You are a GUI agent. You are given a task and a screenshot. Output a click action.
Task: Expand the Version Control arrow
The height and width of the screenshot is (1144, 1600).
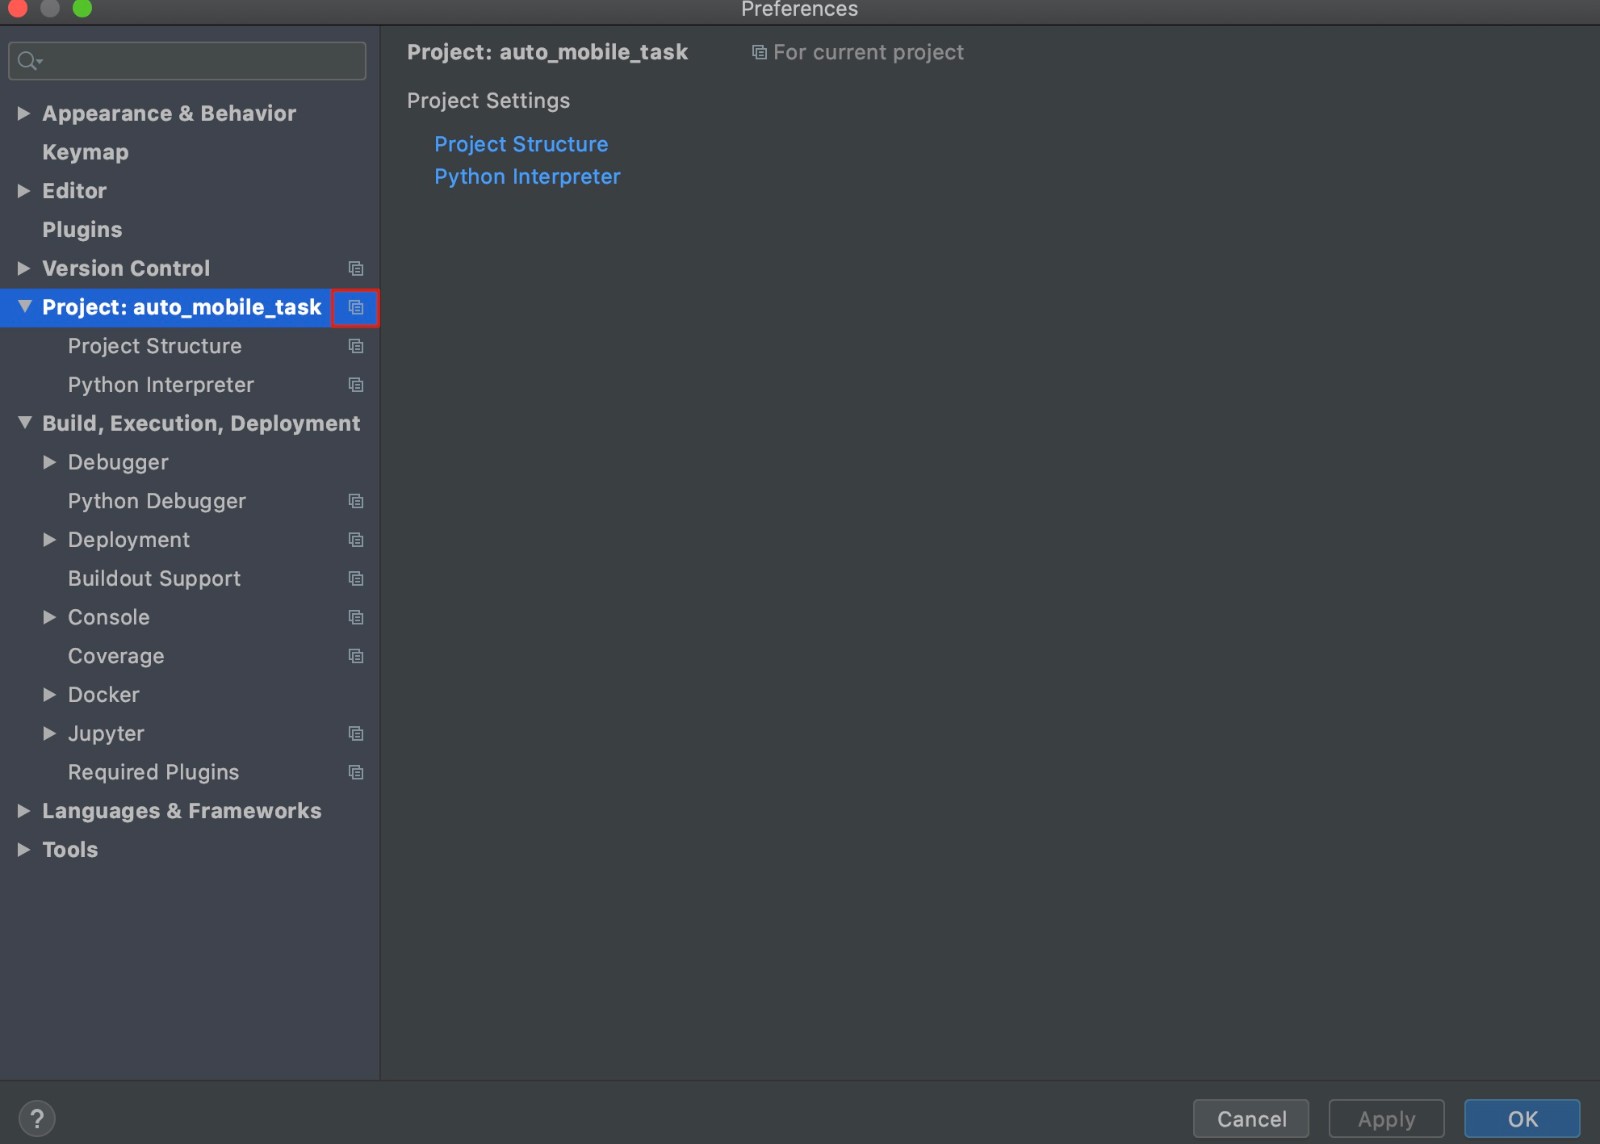coord(24,268)
